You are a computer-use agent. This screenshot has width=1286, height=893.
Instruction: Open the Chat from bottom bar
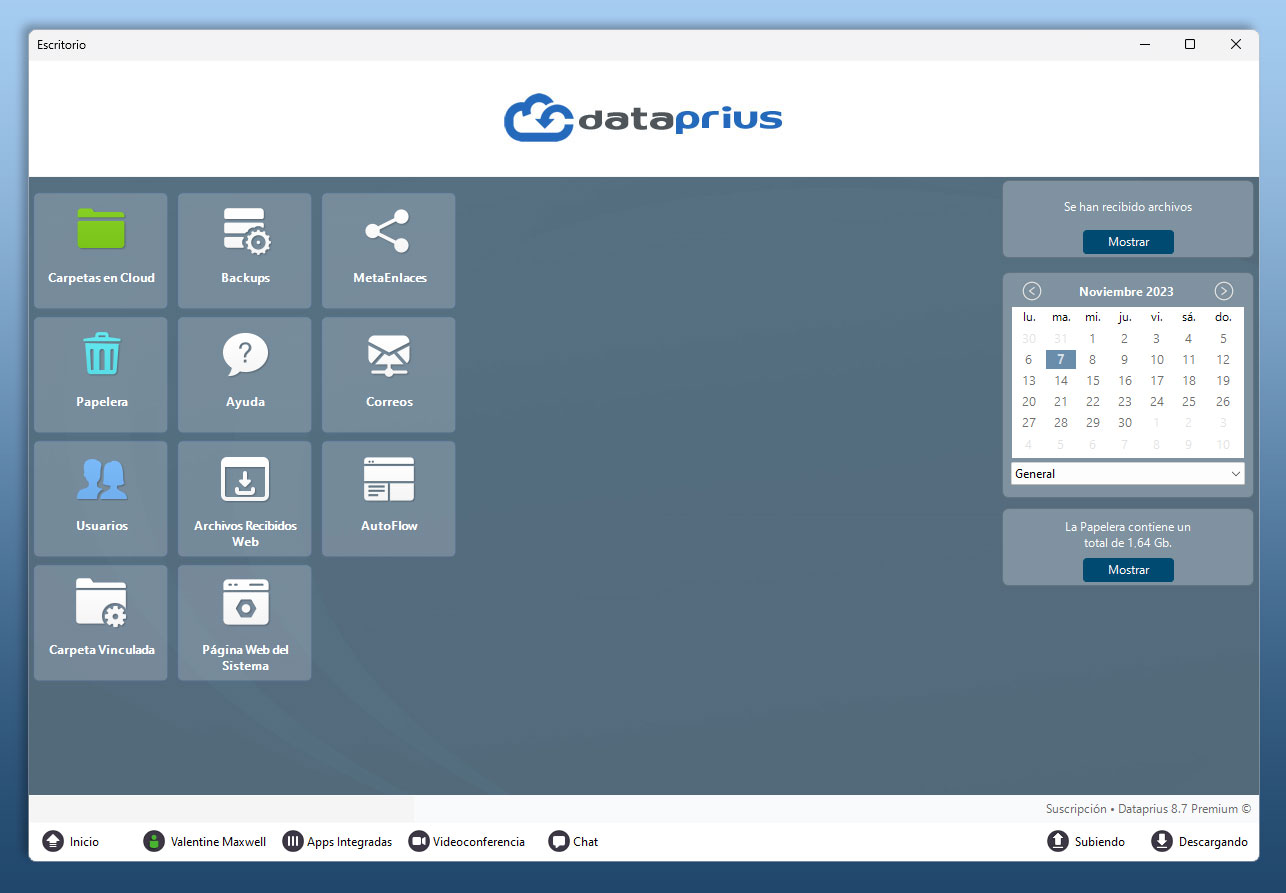point(573,842)
